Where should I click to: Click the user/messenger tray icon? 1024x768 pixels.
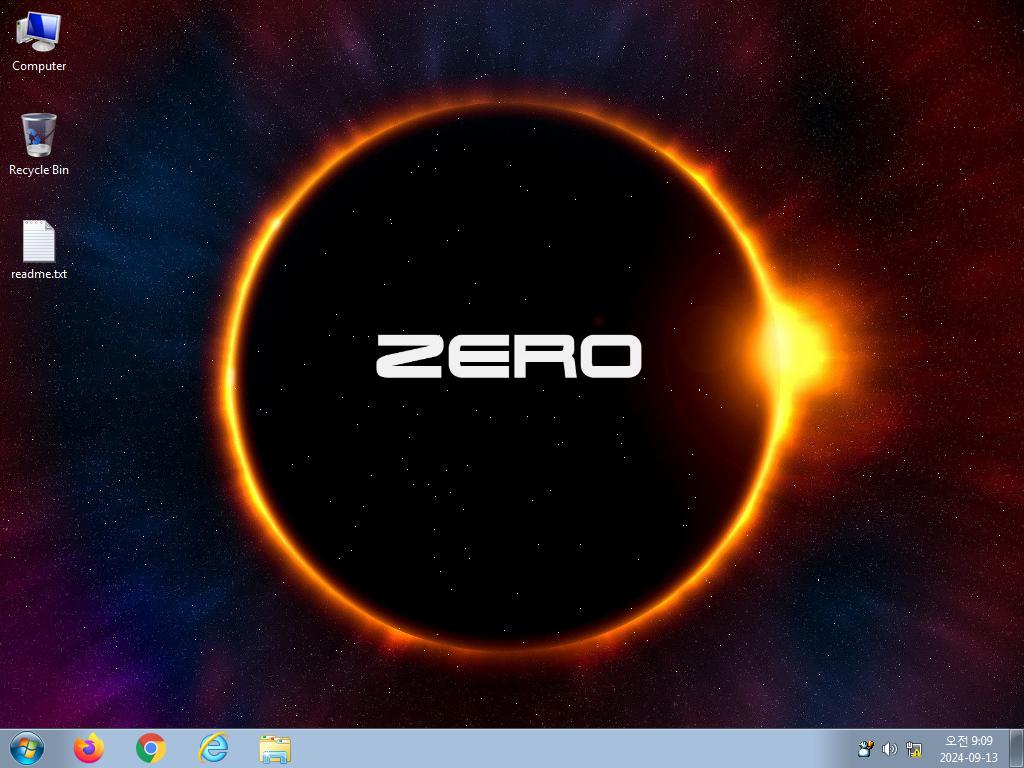(866, 748)
